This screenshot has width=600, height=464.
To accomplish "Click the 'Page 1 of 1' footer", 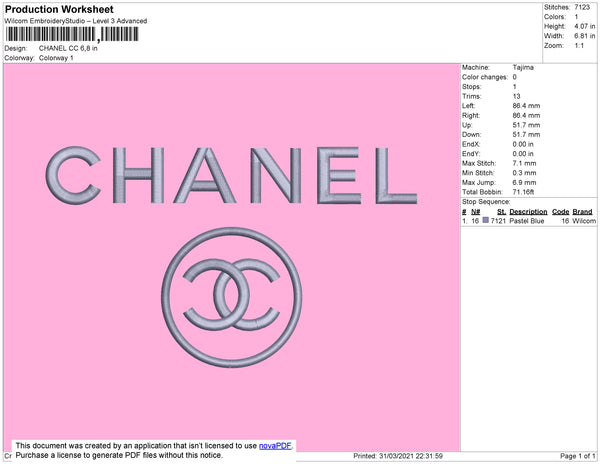I will (x=578, y=456).
